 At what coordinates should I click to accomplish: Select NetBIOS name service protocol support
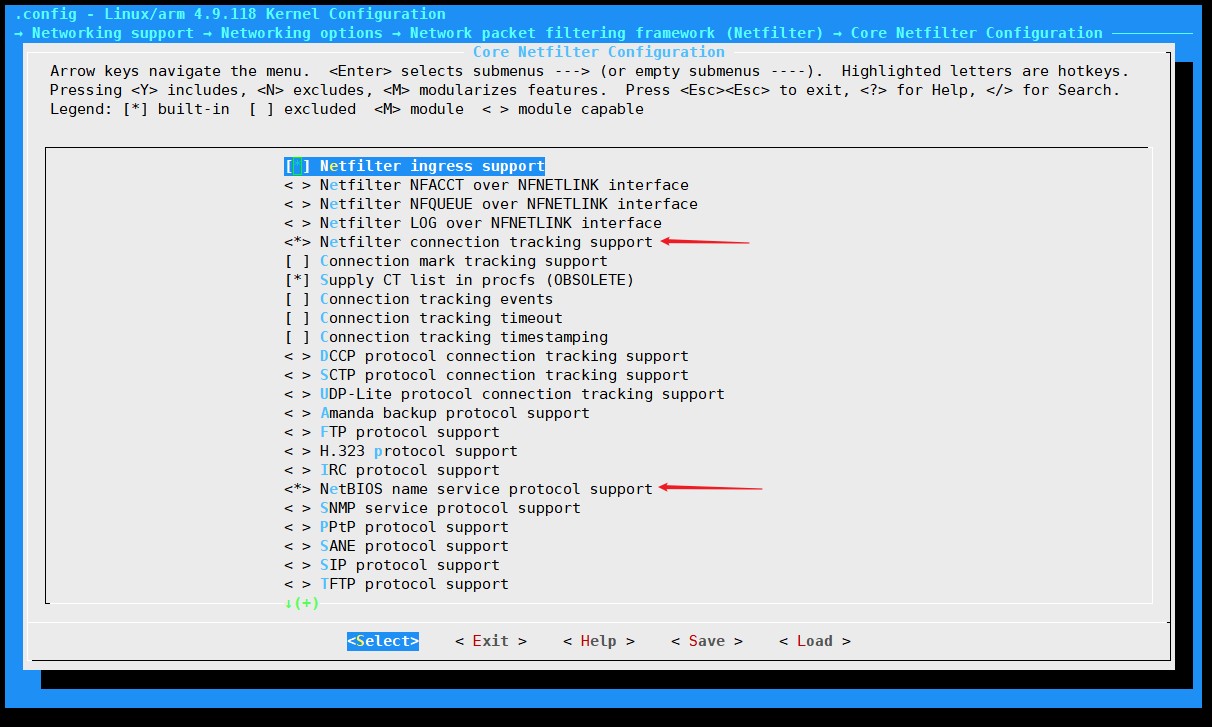485,489
